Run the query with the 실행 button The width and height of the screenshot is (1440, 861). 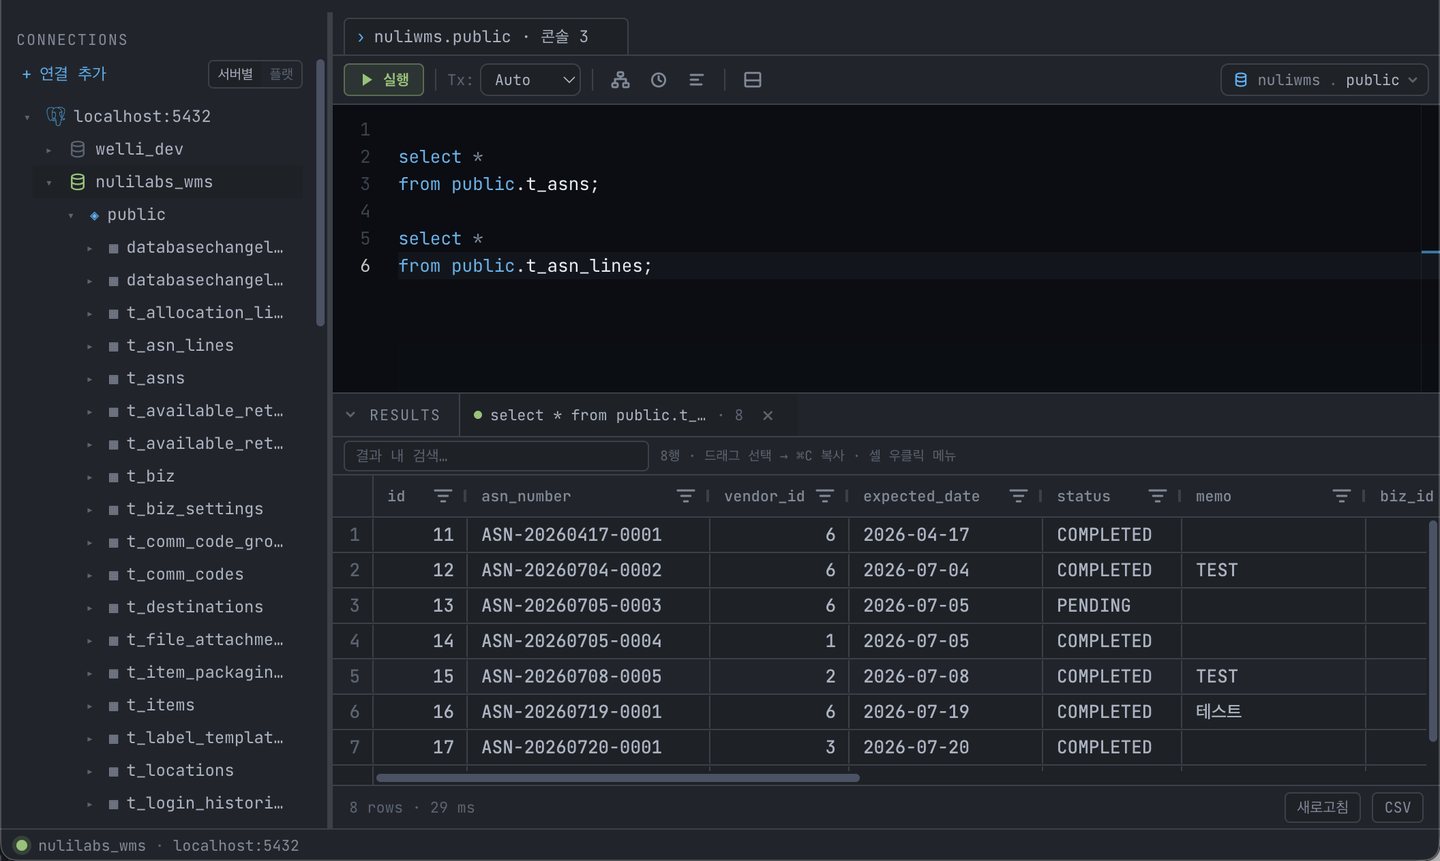tap(384, 80)
